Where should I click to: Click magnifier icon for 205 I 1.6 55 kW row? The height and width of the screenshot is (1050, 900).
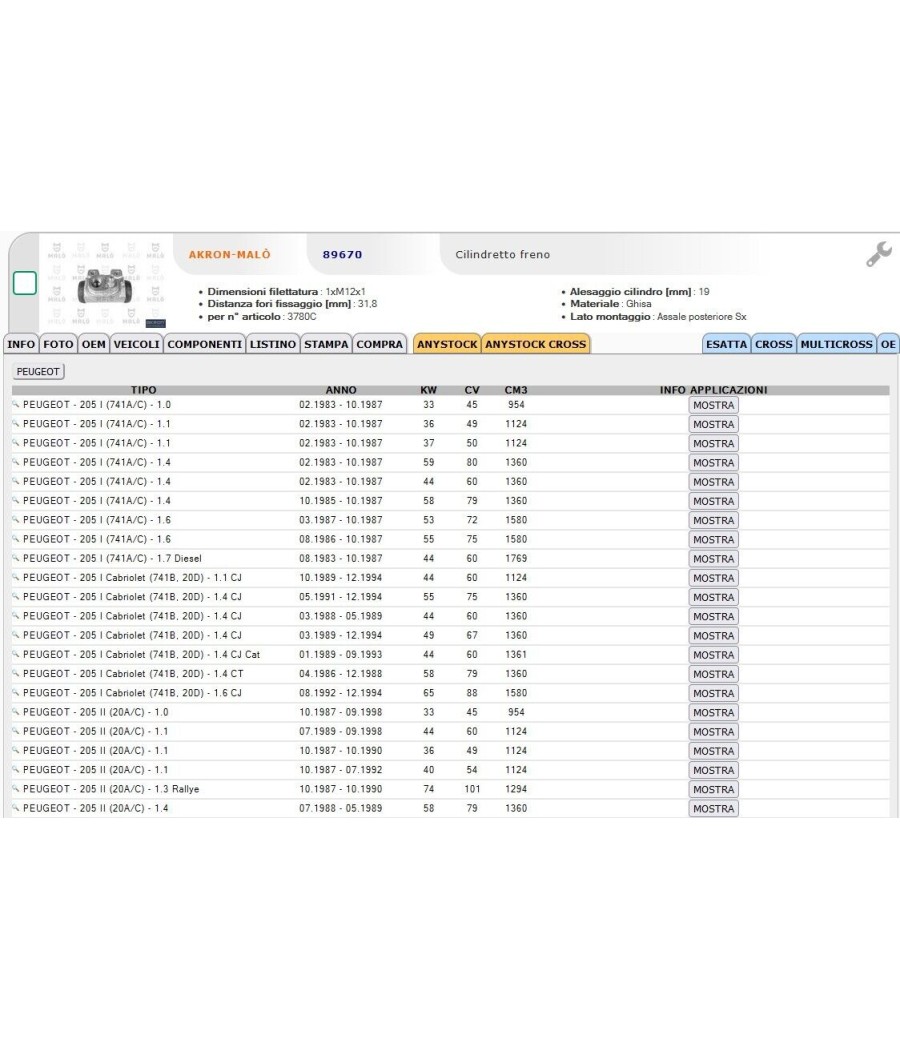point(15,539)
